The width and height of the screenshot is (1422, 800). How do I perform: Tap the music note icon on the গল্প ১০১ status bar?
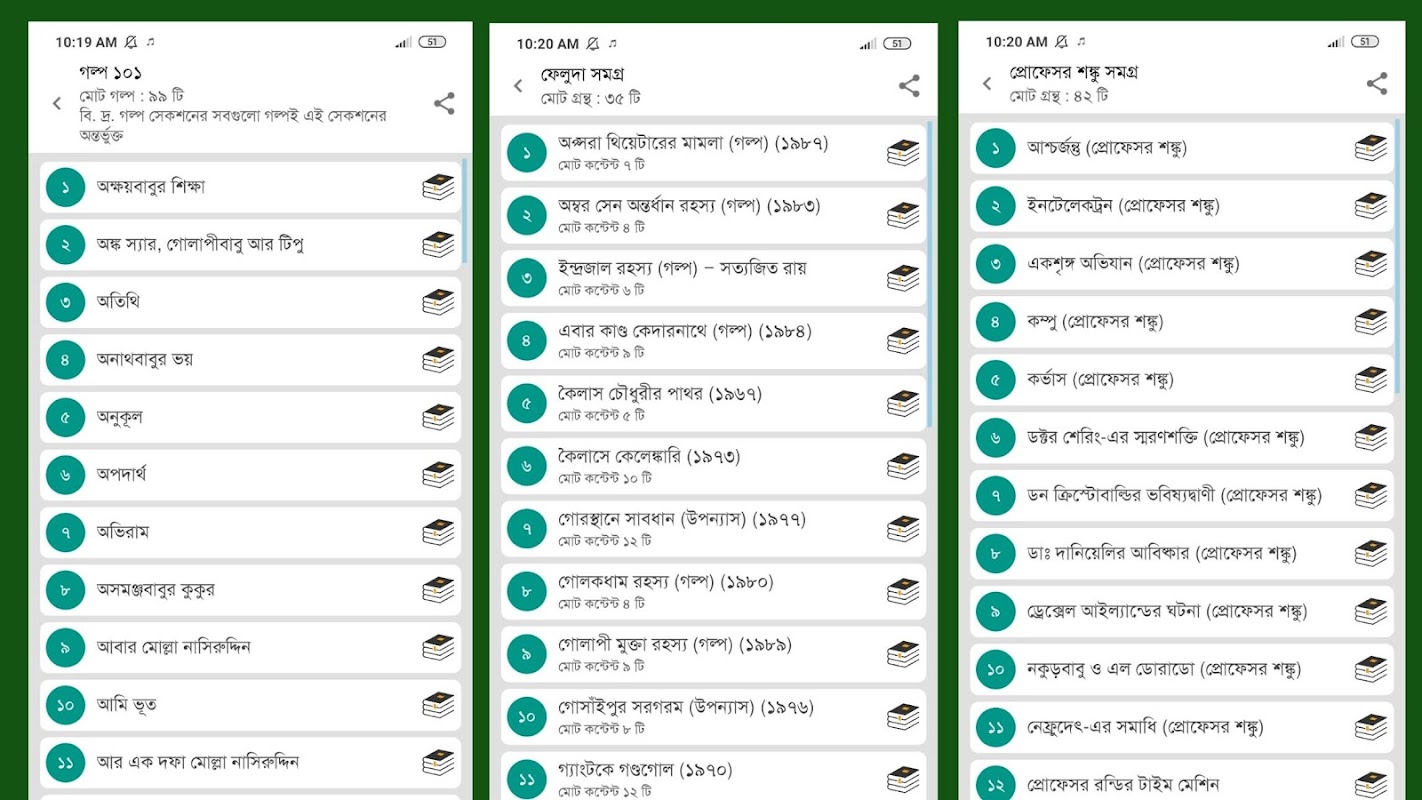click(x=151, y=42)
